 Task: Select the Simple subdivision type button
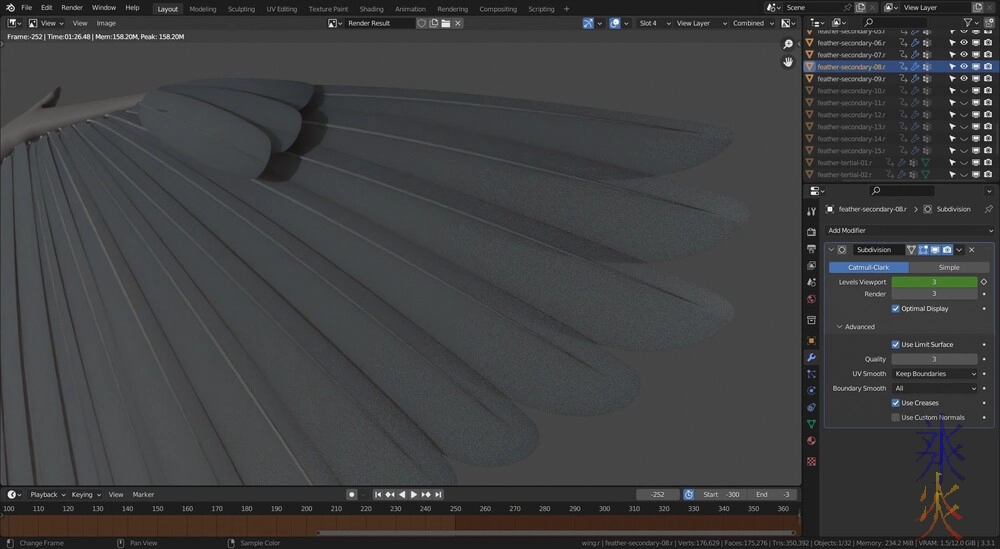click(x=948, y=267)
